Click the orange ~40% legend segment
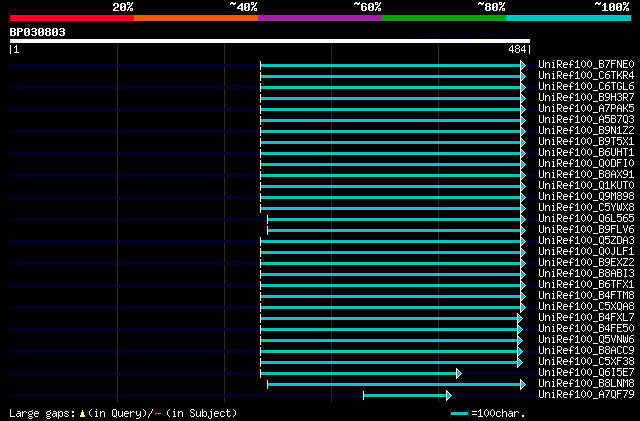 point(196,18)
